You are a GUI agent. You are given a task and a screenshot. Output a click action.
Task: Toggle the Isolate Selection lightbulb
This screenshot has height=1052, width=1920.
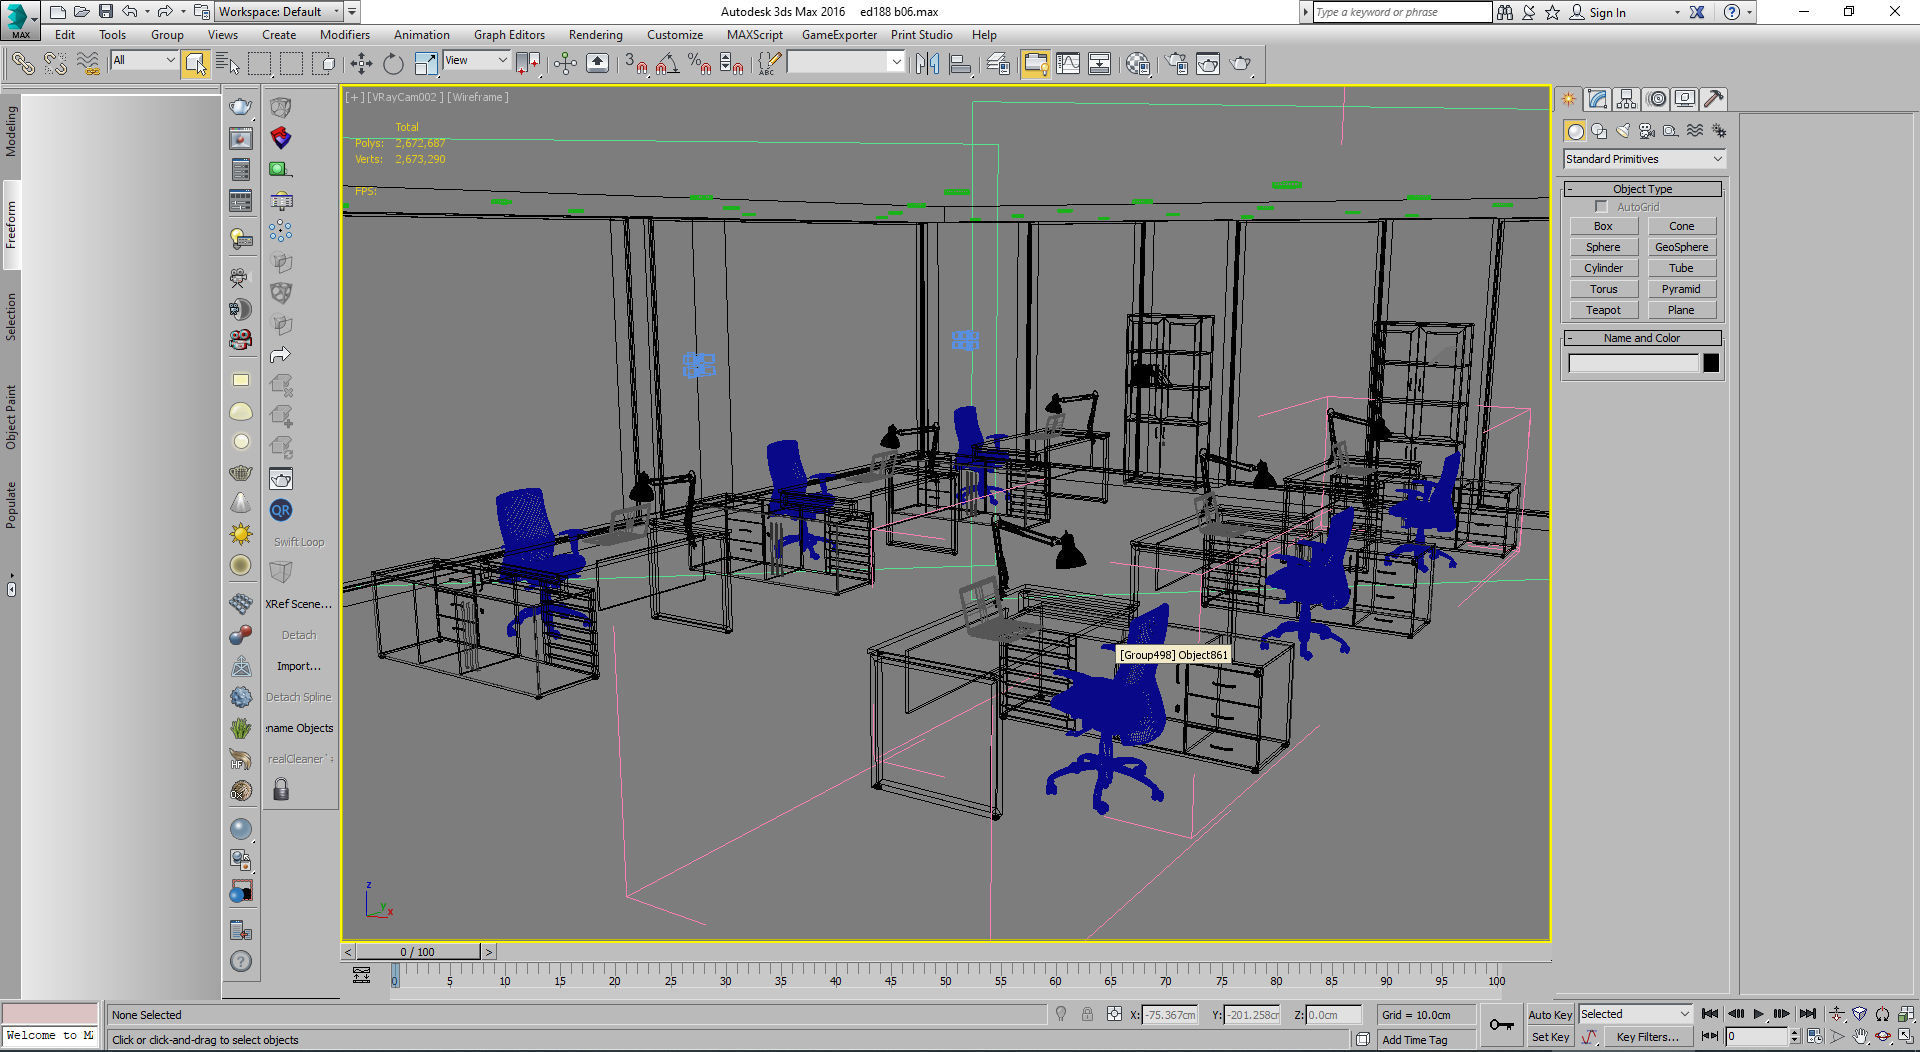[1061, 1014]
